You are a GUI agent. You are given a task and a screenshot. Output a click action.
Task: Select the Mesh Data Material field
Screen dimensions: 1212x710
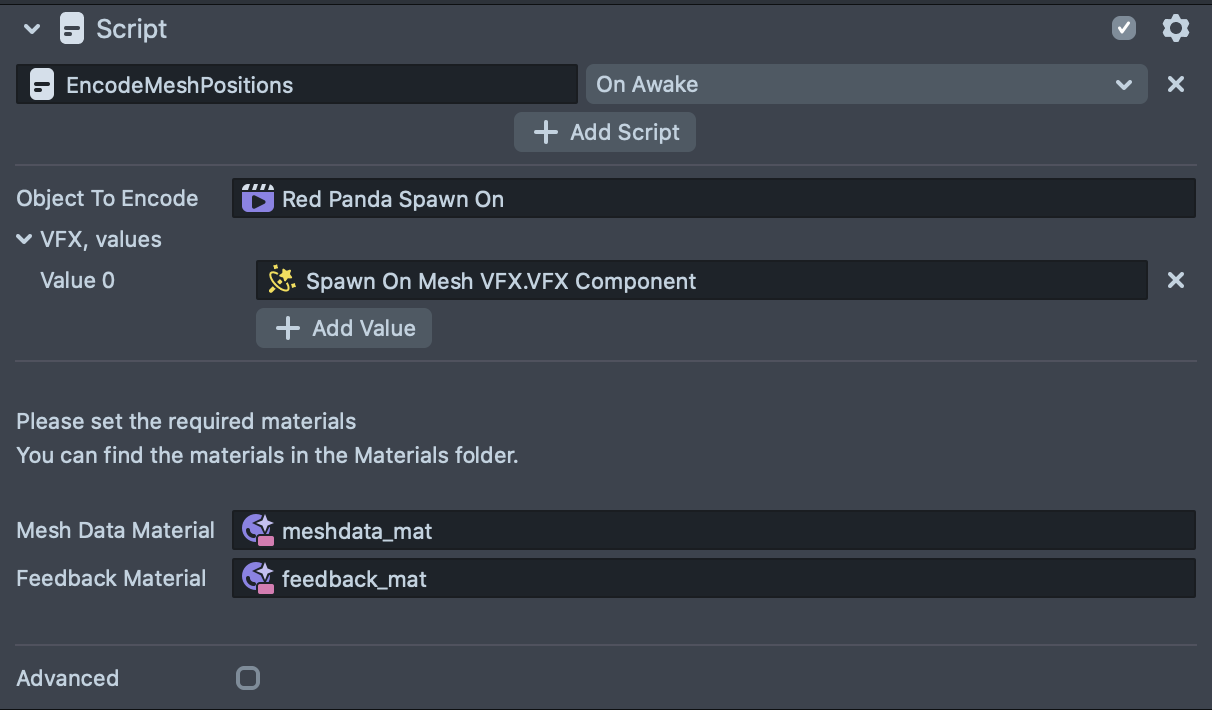tap(714, 530)
